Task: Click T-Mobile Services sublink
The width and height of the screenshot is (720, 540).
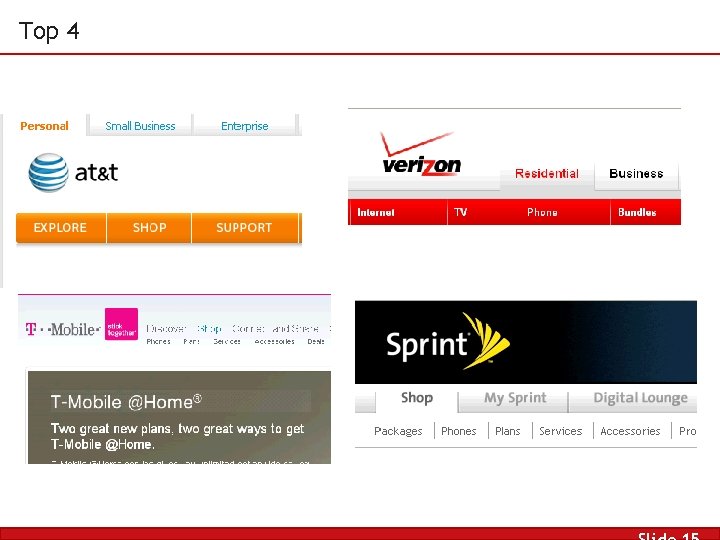Action: click(x=227, y=342)
